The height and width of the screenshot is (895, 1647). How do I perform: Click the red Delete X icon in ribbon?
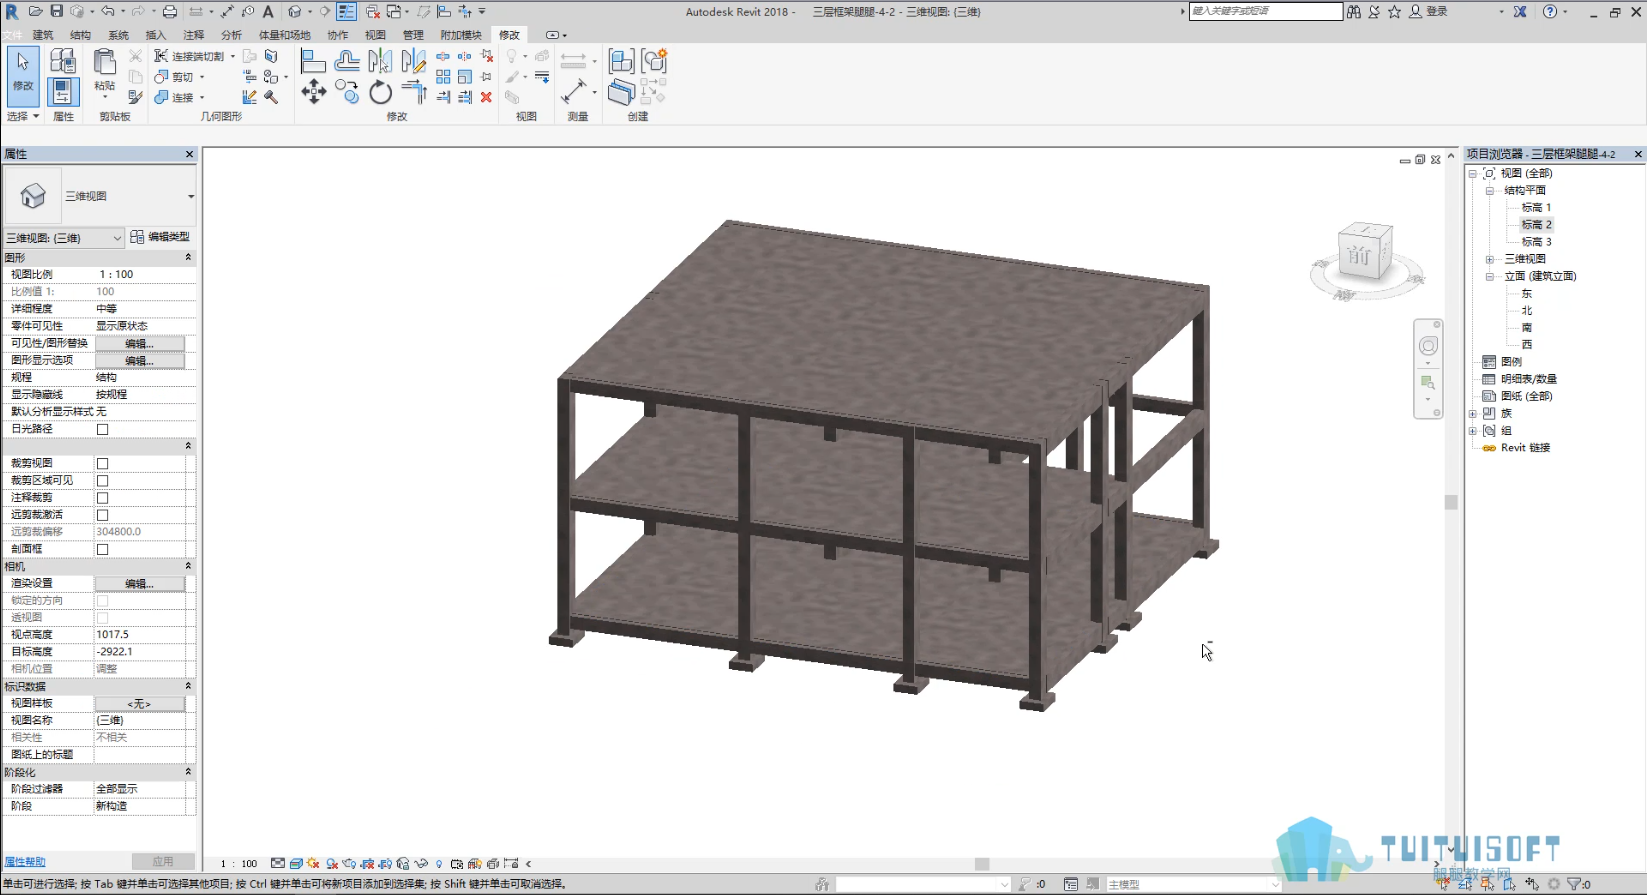point(486,97)
